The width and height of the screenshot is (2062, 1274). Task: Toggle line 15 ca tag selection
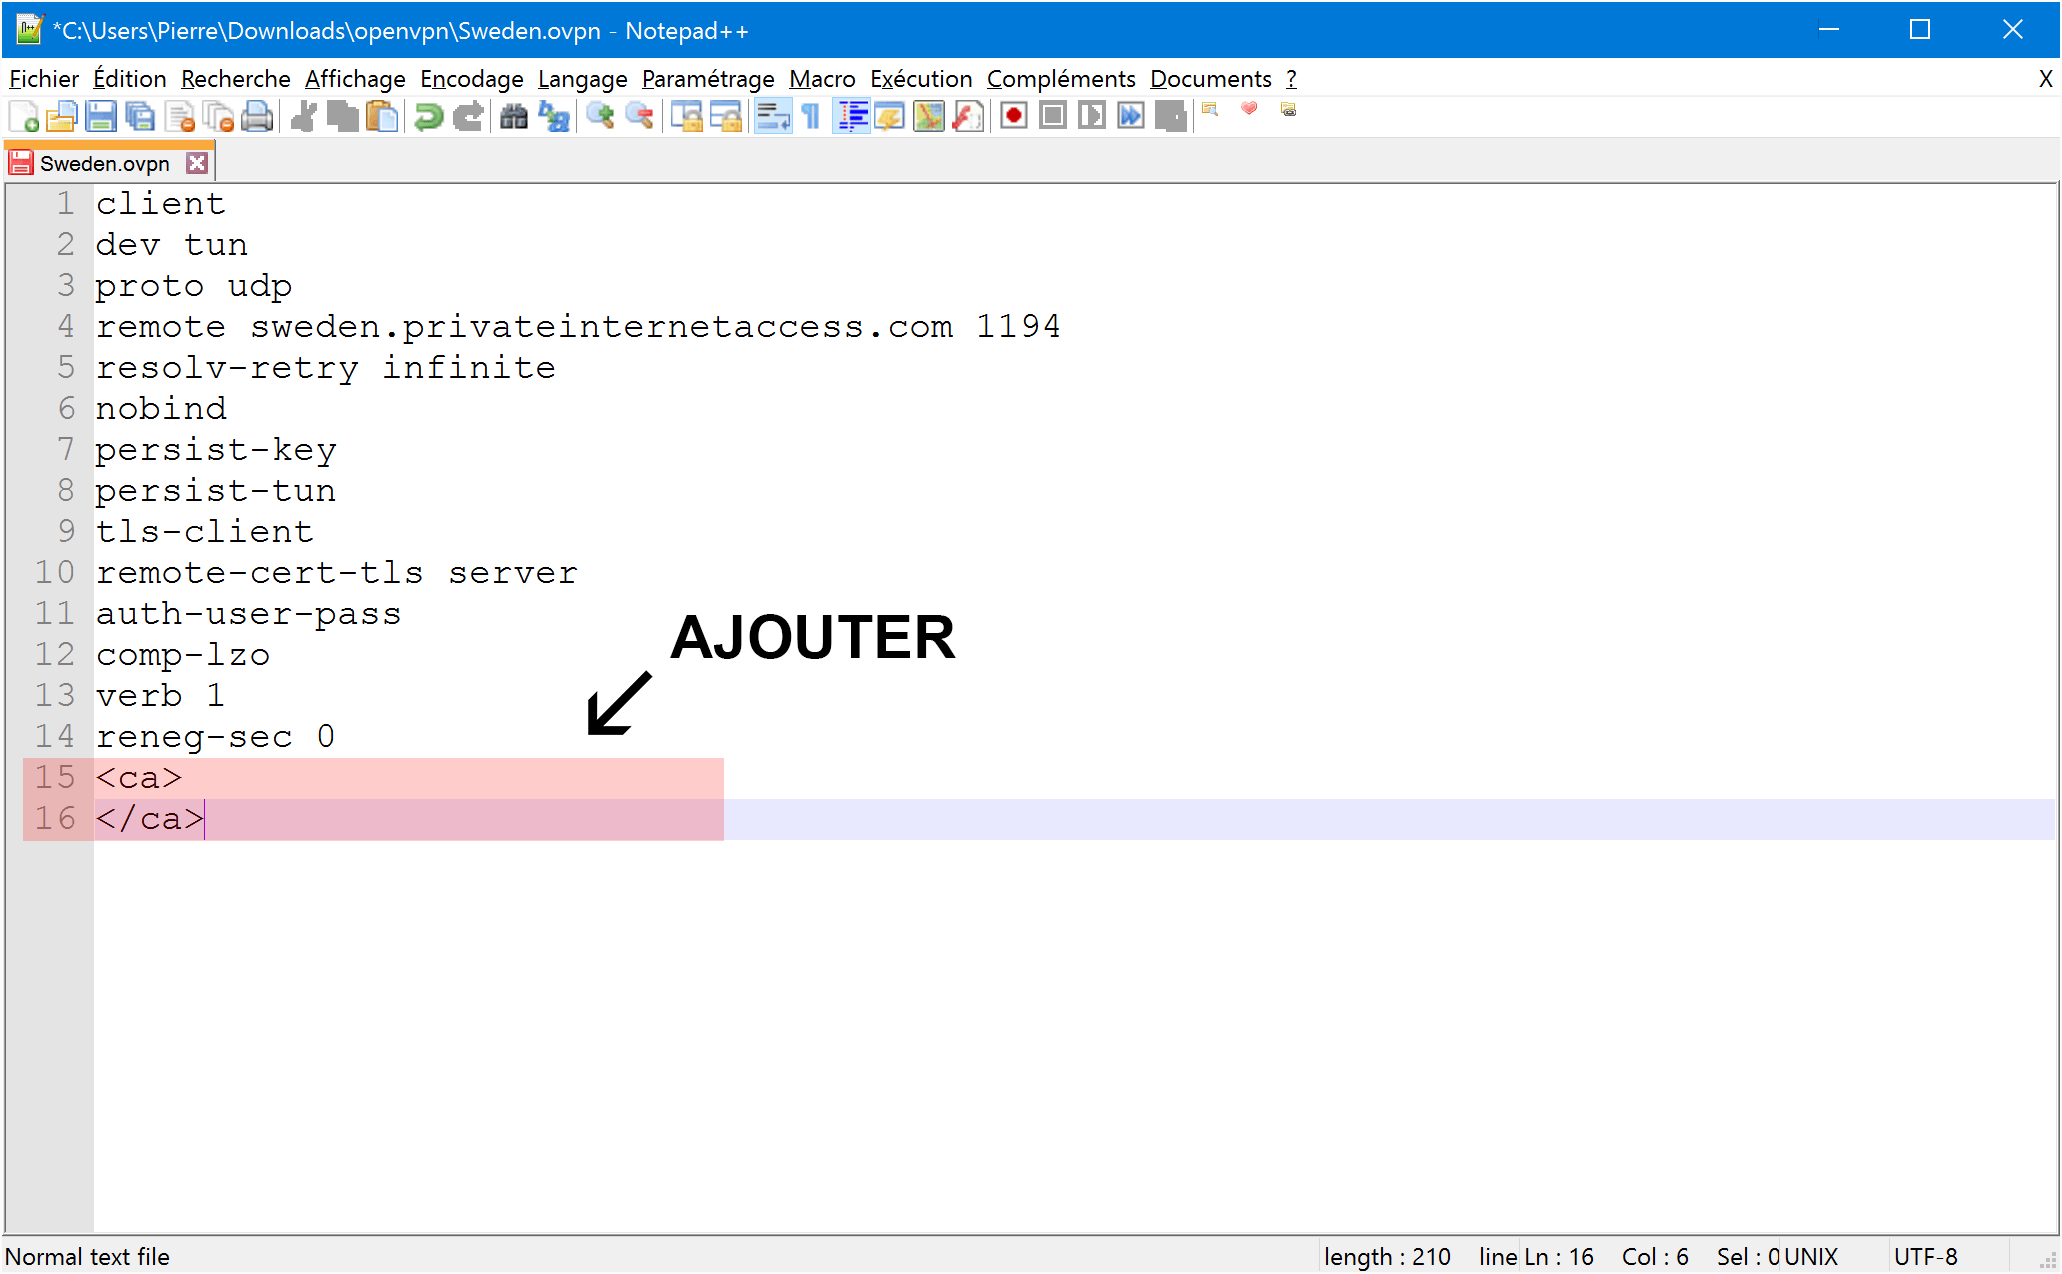click(x=138, y=776)
